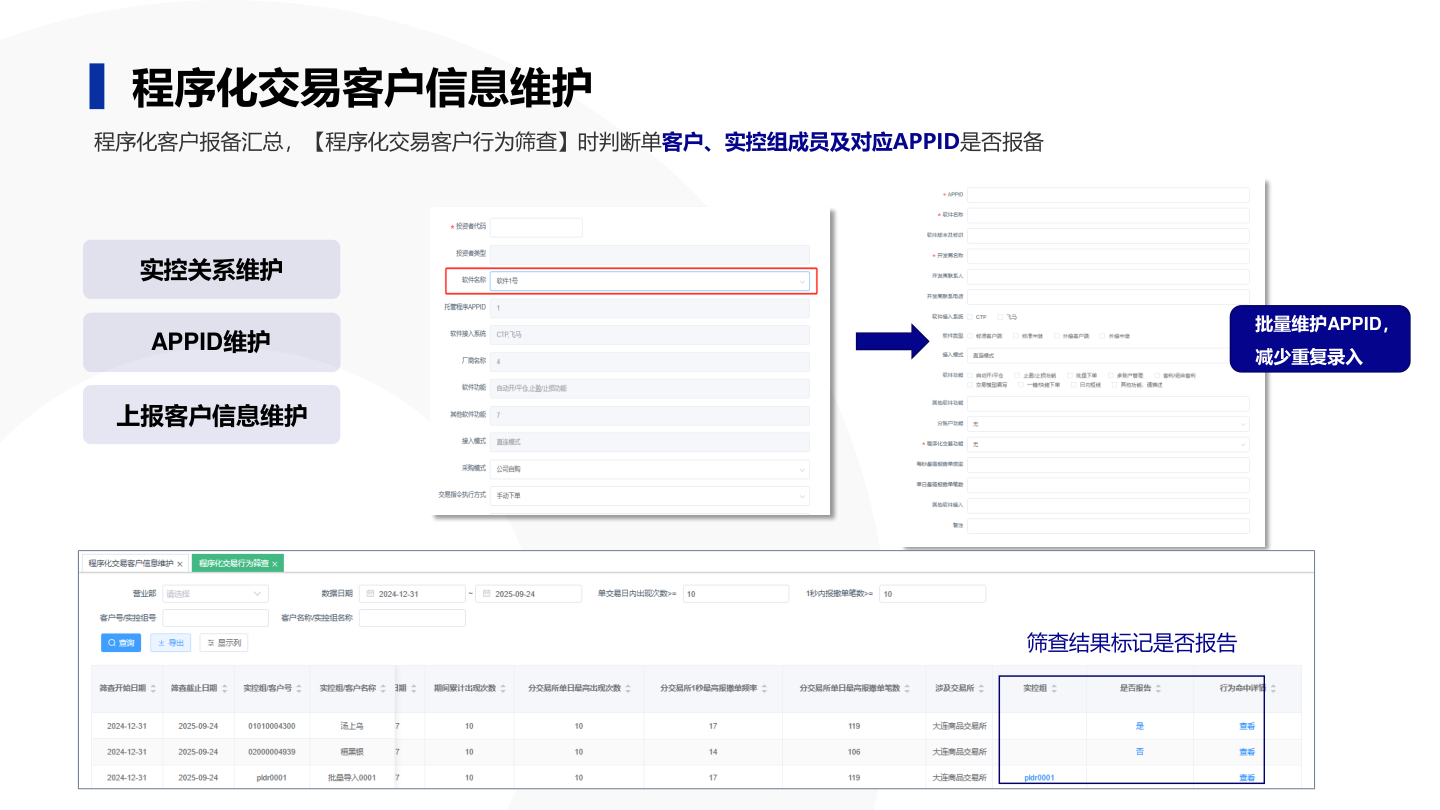Focus the 单交易日内出现次数>= input field
The image size is (1440, 810).
(x=735, y=594)
